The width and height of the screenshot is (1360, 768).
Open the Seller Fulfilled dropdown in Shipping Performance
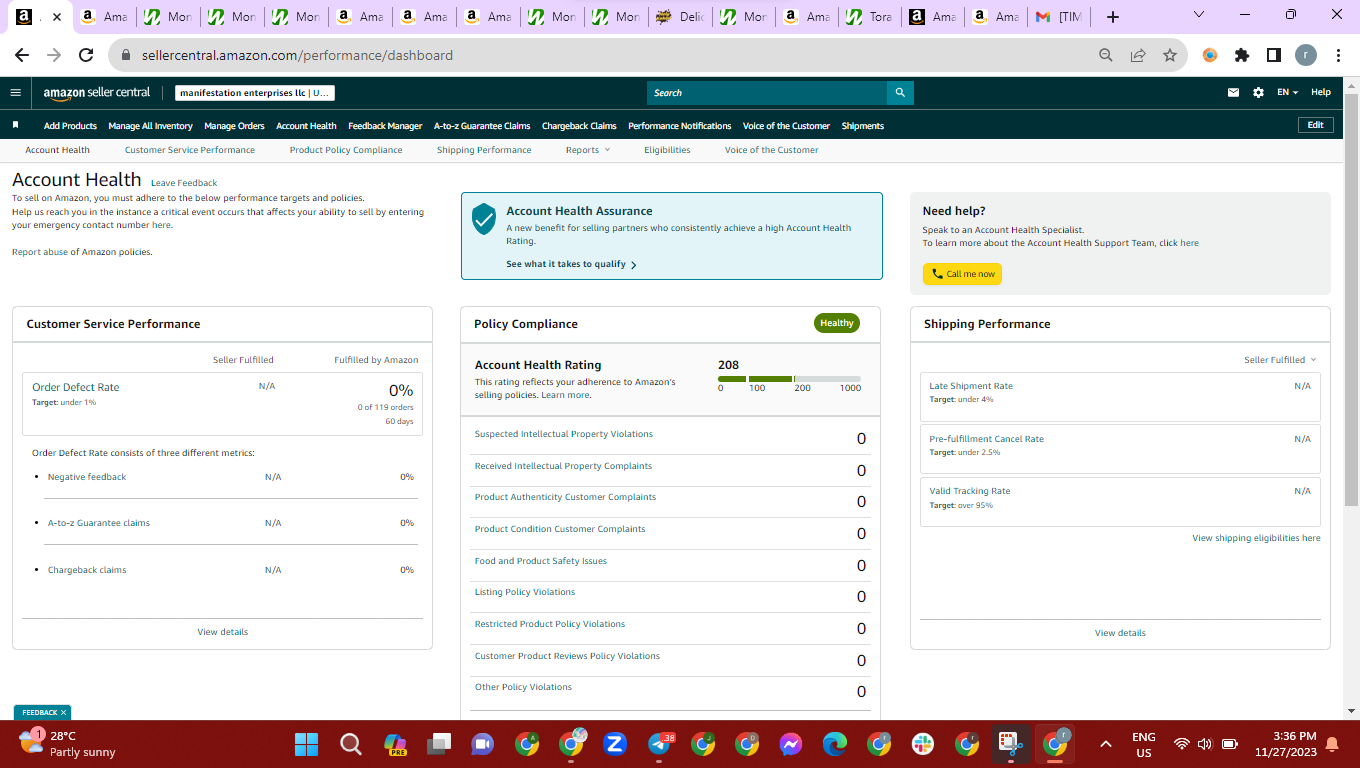tap(1280, 360)
